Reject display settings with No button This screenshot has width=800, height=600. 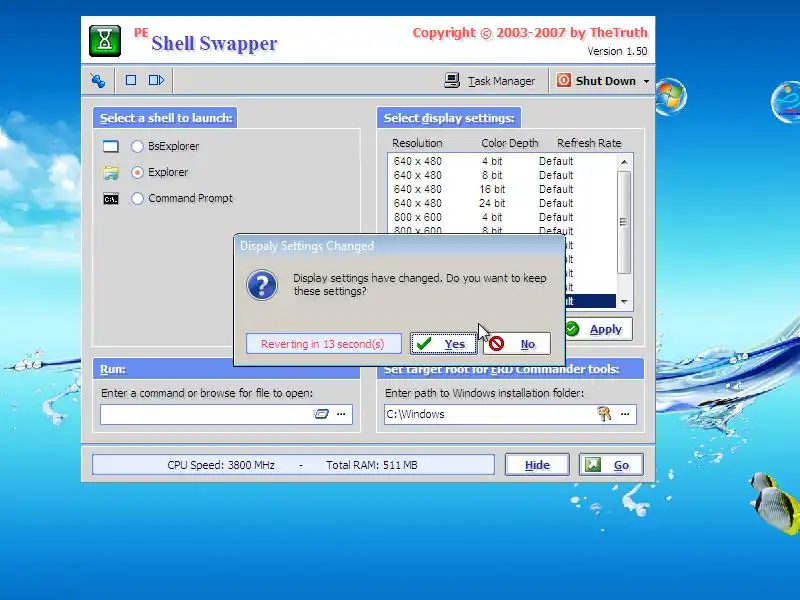click(517, 344)
